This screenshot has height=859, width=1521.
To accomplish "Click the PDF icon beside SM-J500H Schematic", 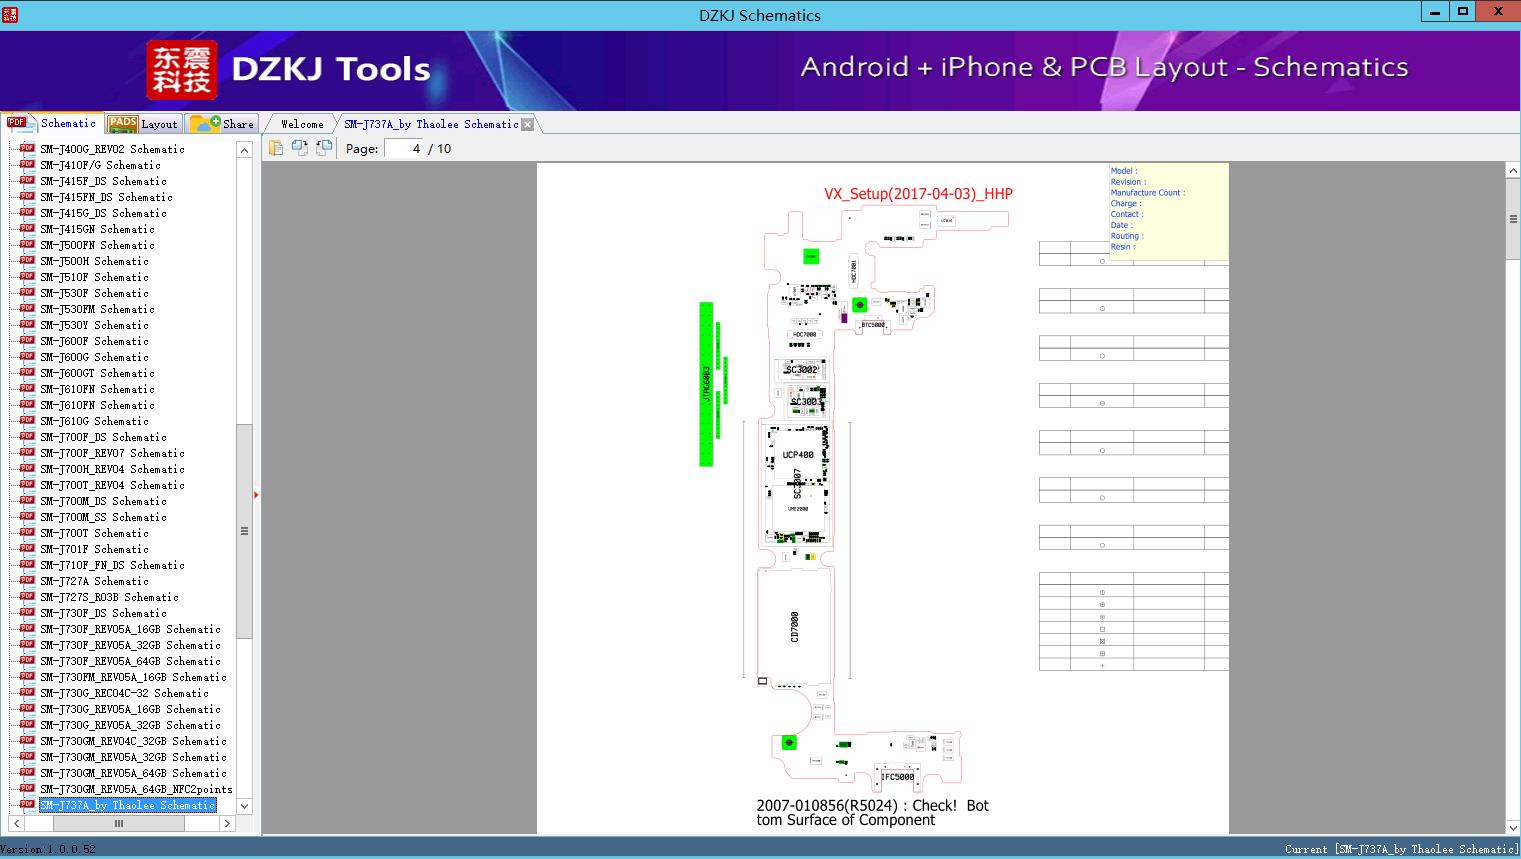I will click(27, 260).
